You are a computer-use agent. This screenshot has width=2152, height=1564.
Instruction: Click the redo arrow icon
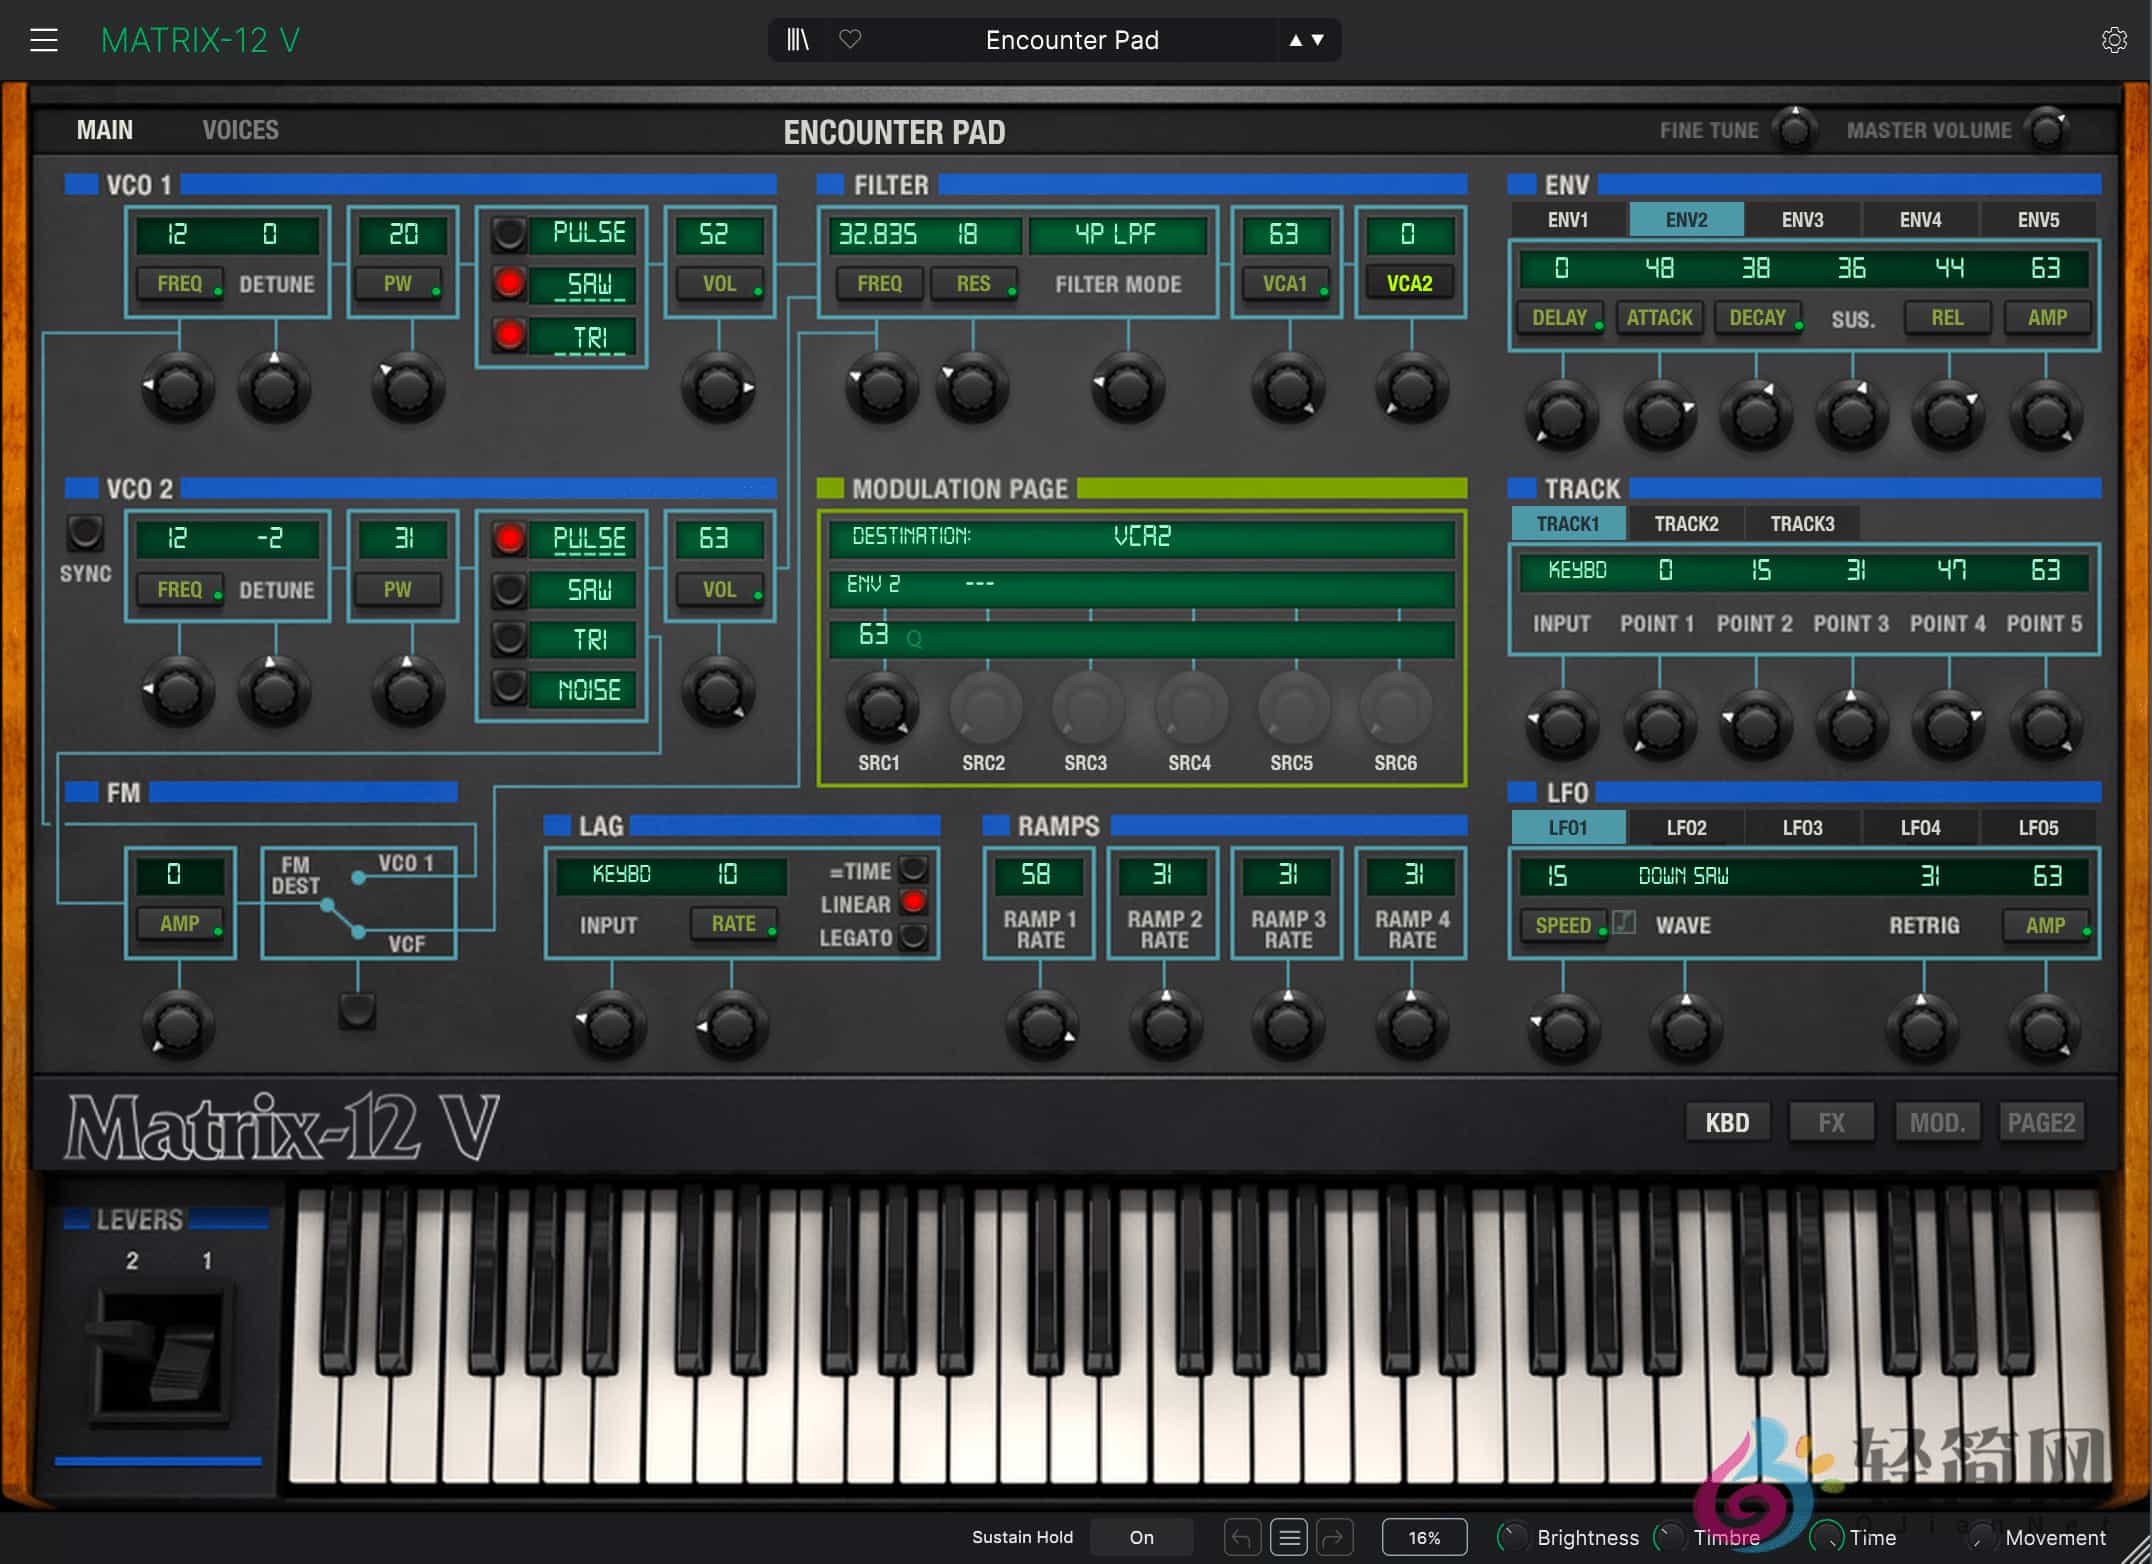click(x=1335, y=1537)
